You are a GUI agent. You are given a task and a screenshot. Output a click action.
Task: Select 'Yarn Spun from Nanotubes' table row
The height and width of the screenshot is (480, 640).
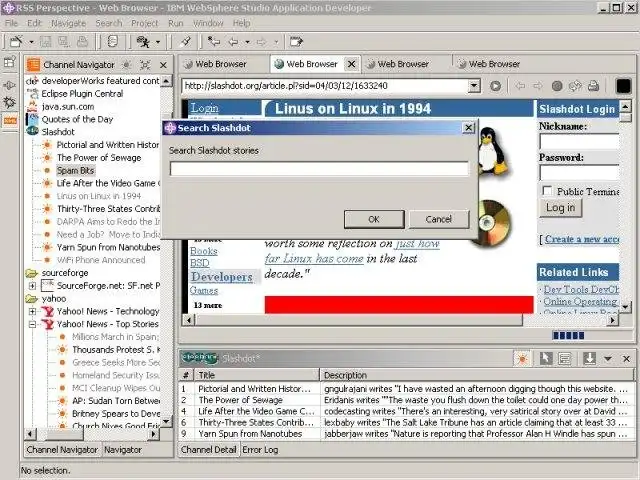coord(407,434)
